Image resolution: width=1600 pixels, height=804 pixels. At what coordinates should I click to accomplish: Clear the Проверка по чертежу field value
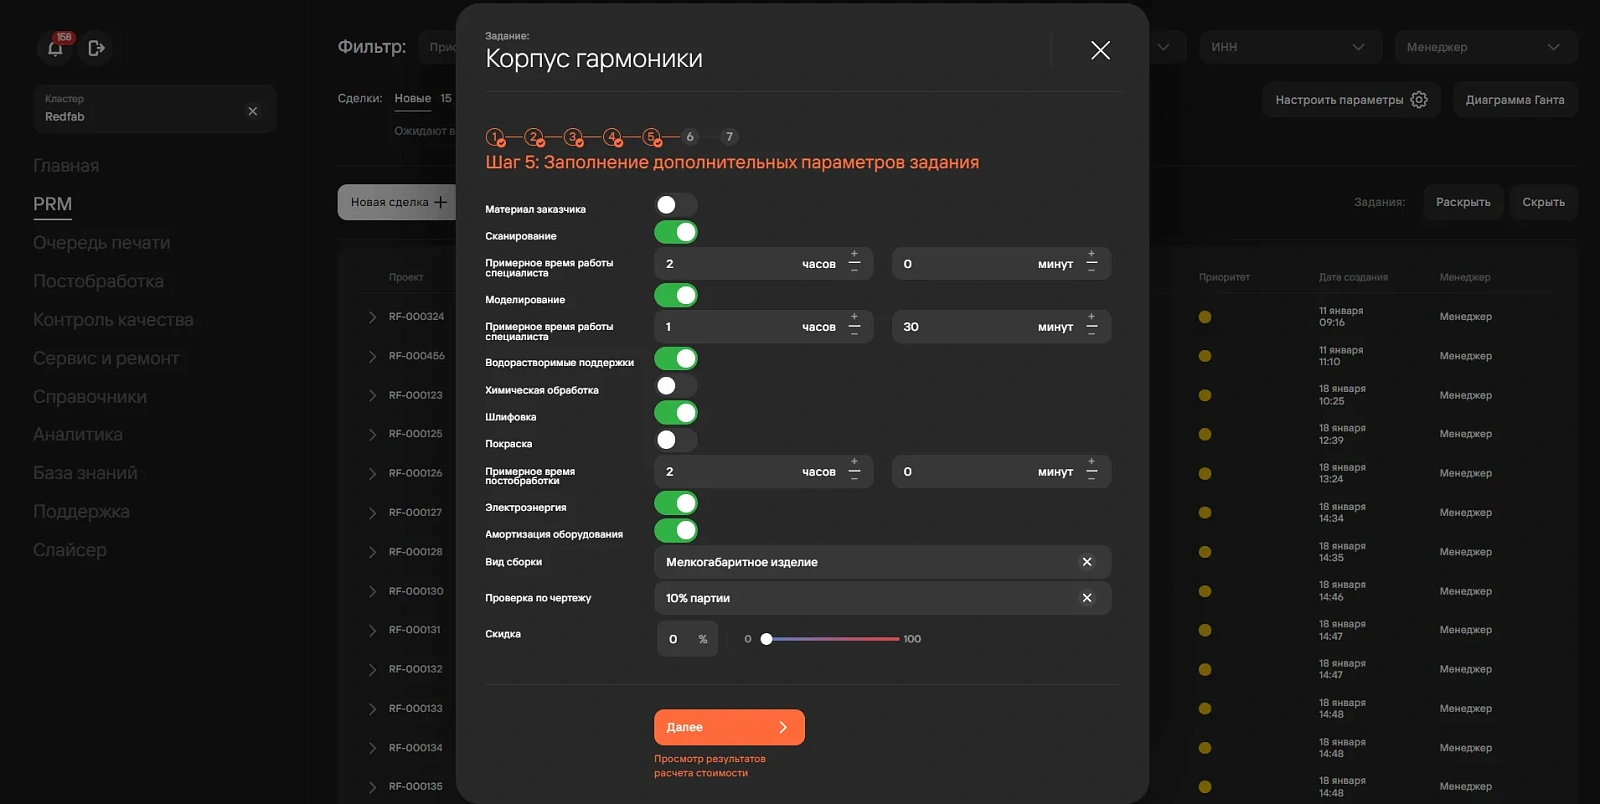pos(1087,598)
